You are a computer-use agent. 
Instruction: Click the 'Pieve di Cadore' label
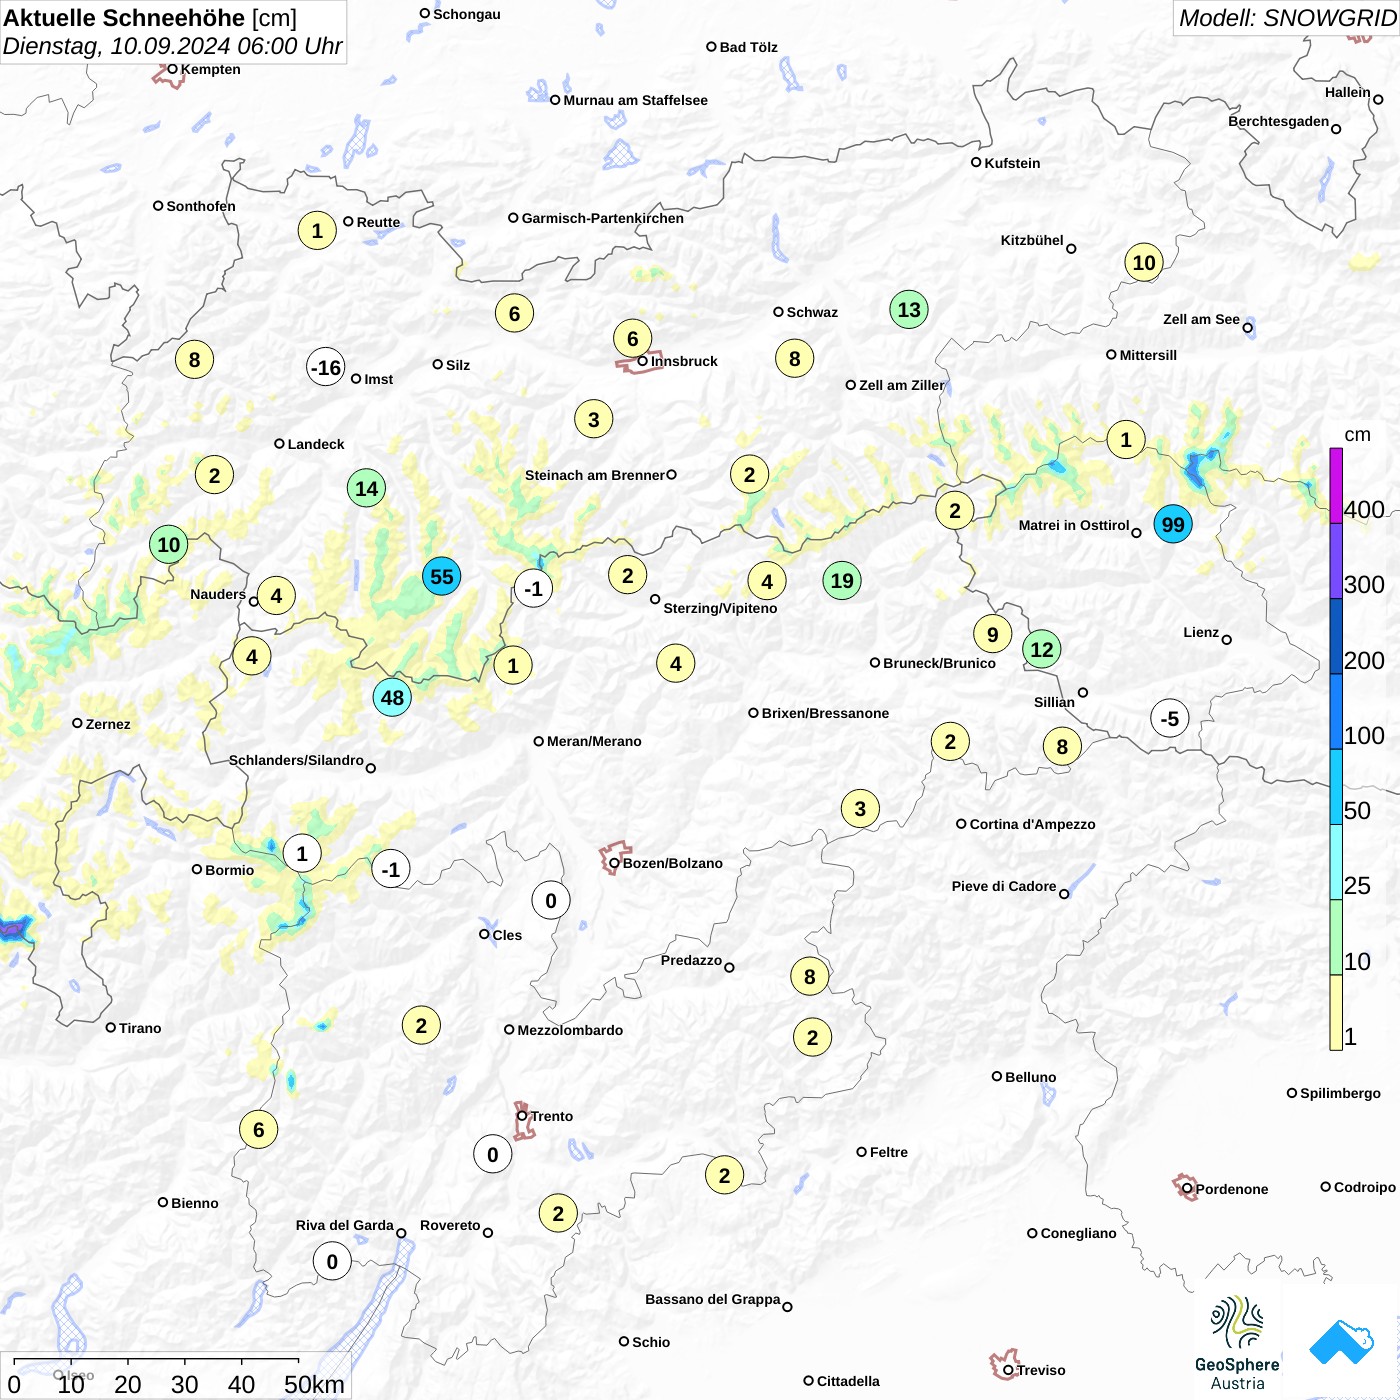click(1004, 886)
